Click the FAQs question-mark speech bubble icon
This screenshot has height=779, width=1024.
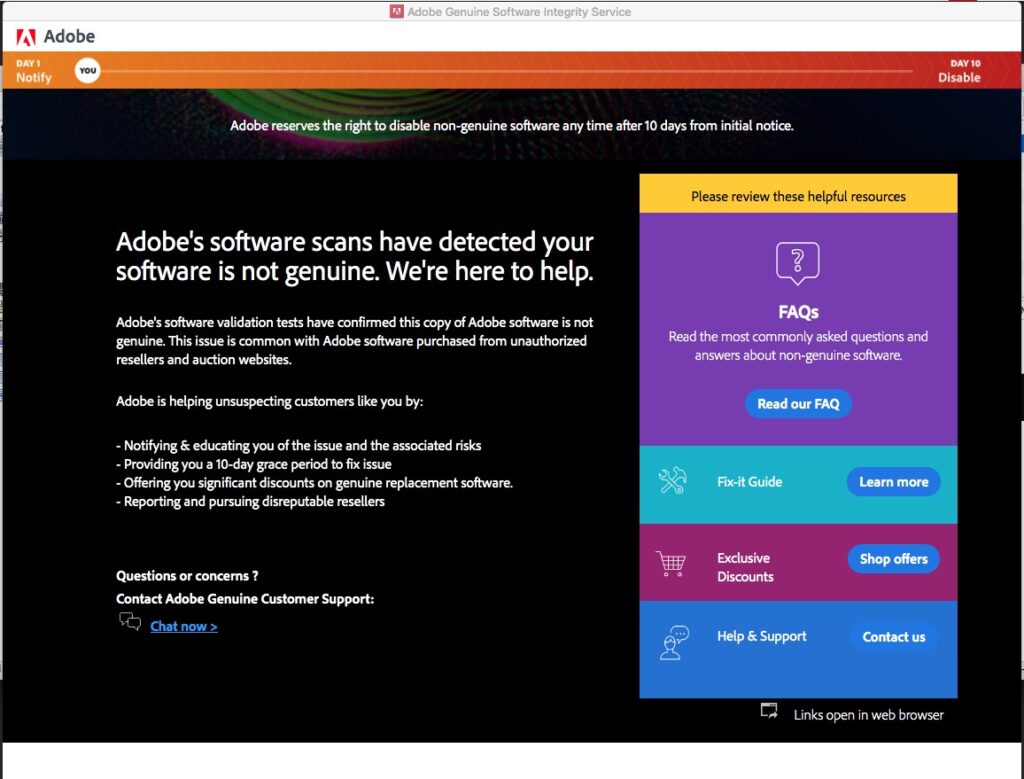797,263
